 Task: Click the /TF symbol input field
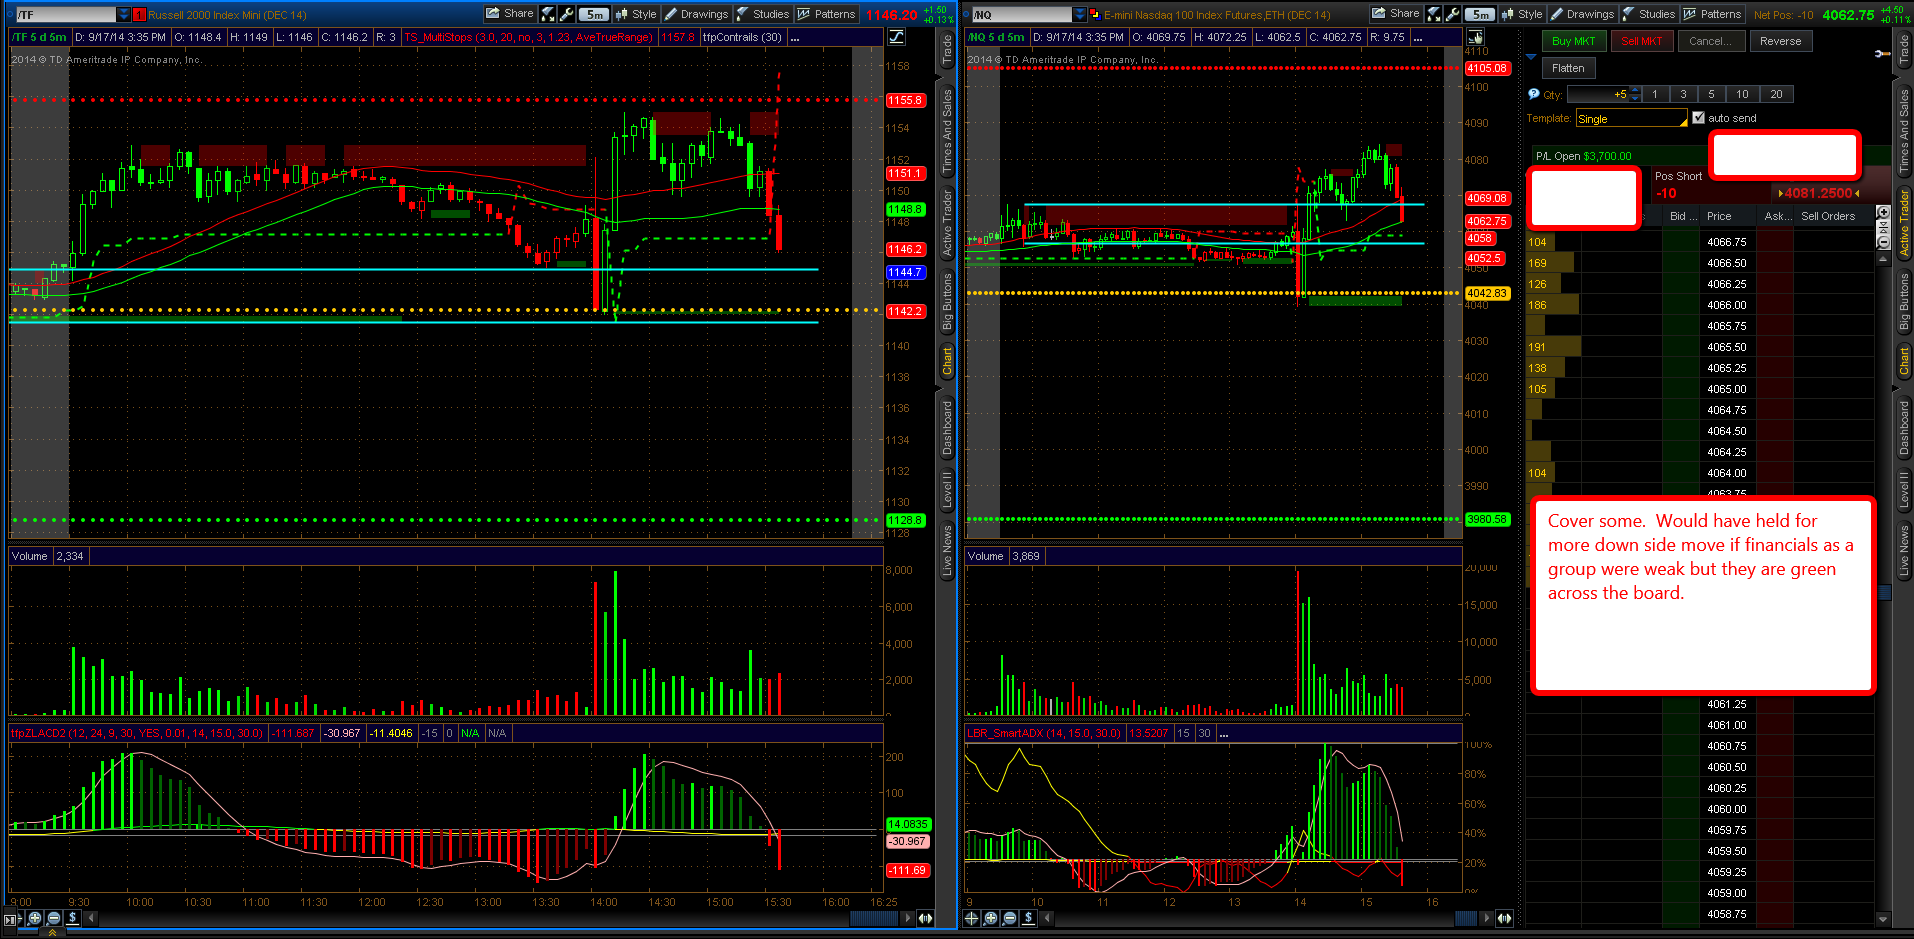point(66,15)
